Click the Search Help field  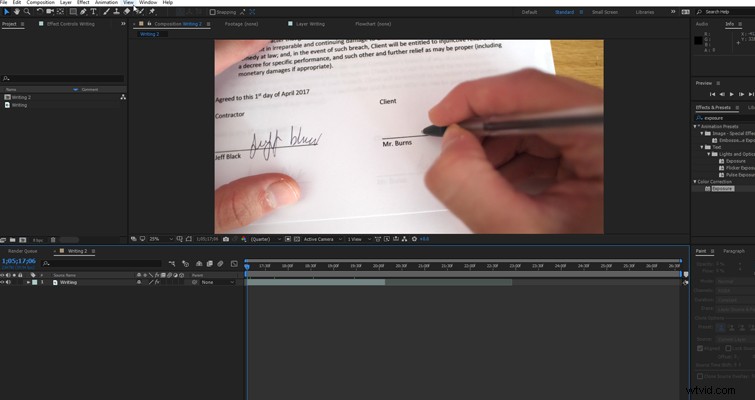pyautogui.click(x=727, y=12)
